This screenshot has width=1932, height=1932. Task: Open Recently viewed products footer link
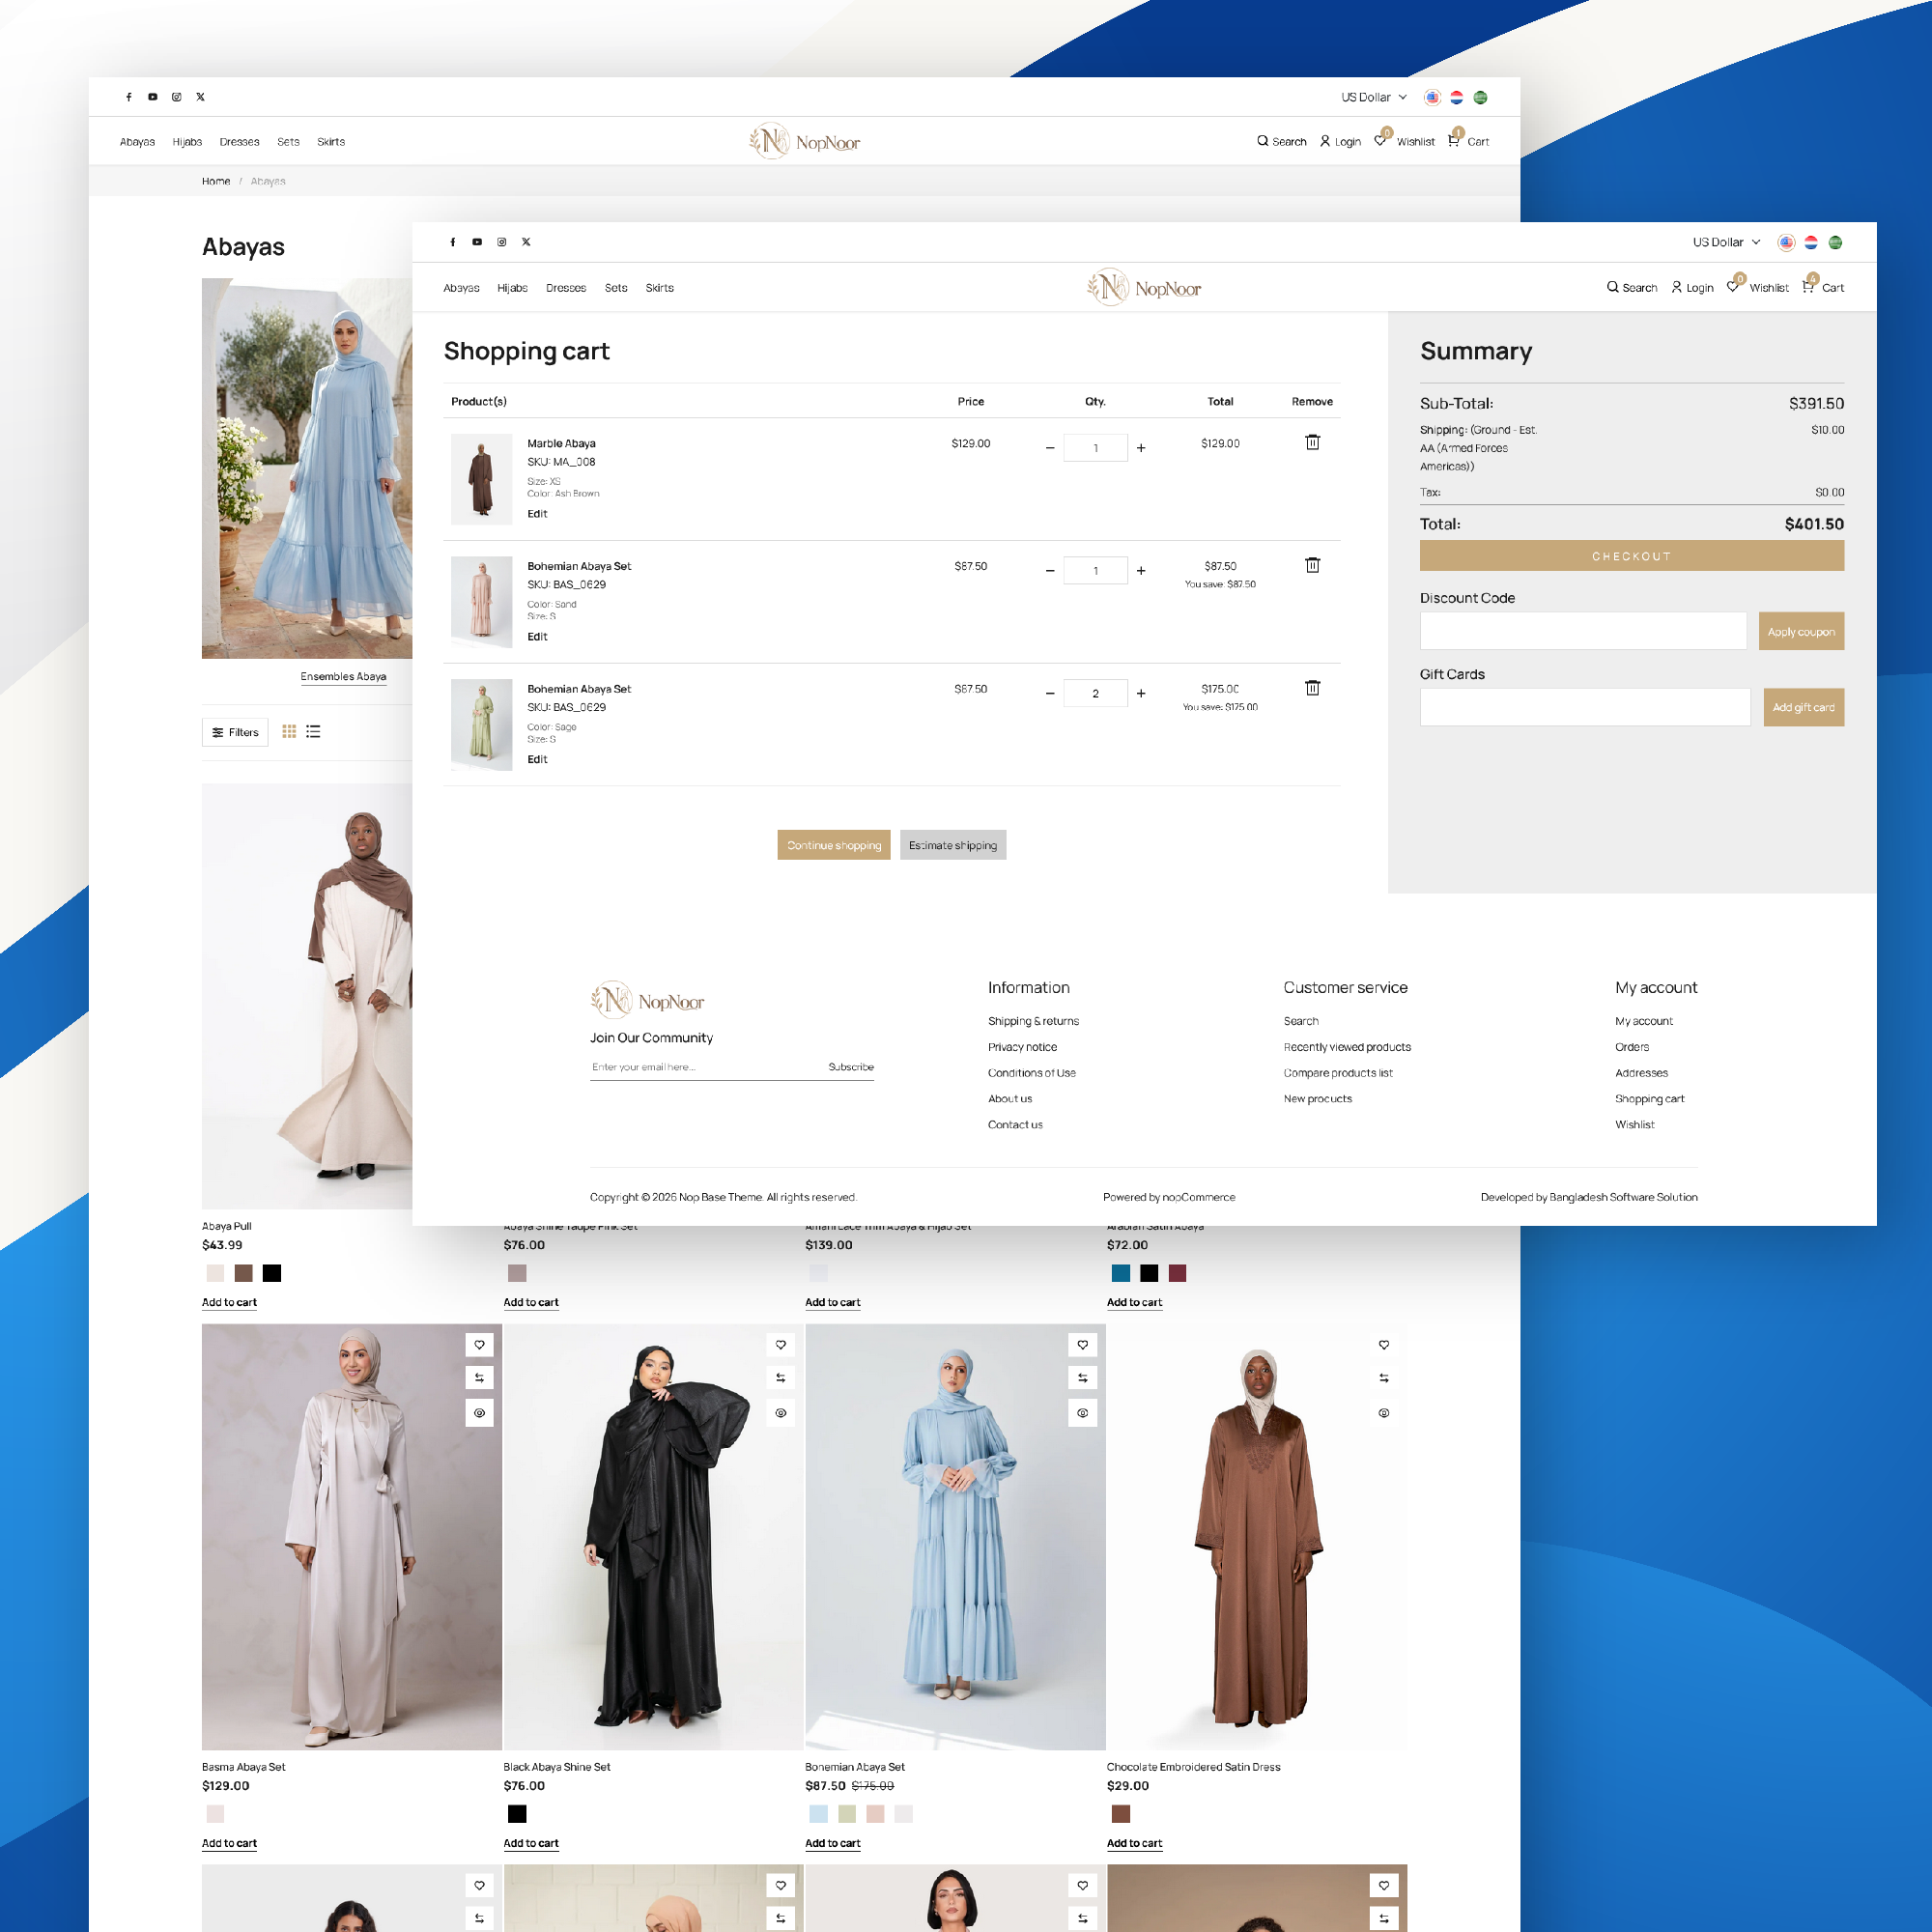[1347, 1047]
